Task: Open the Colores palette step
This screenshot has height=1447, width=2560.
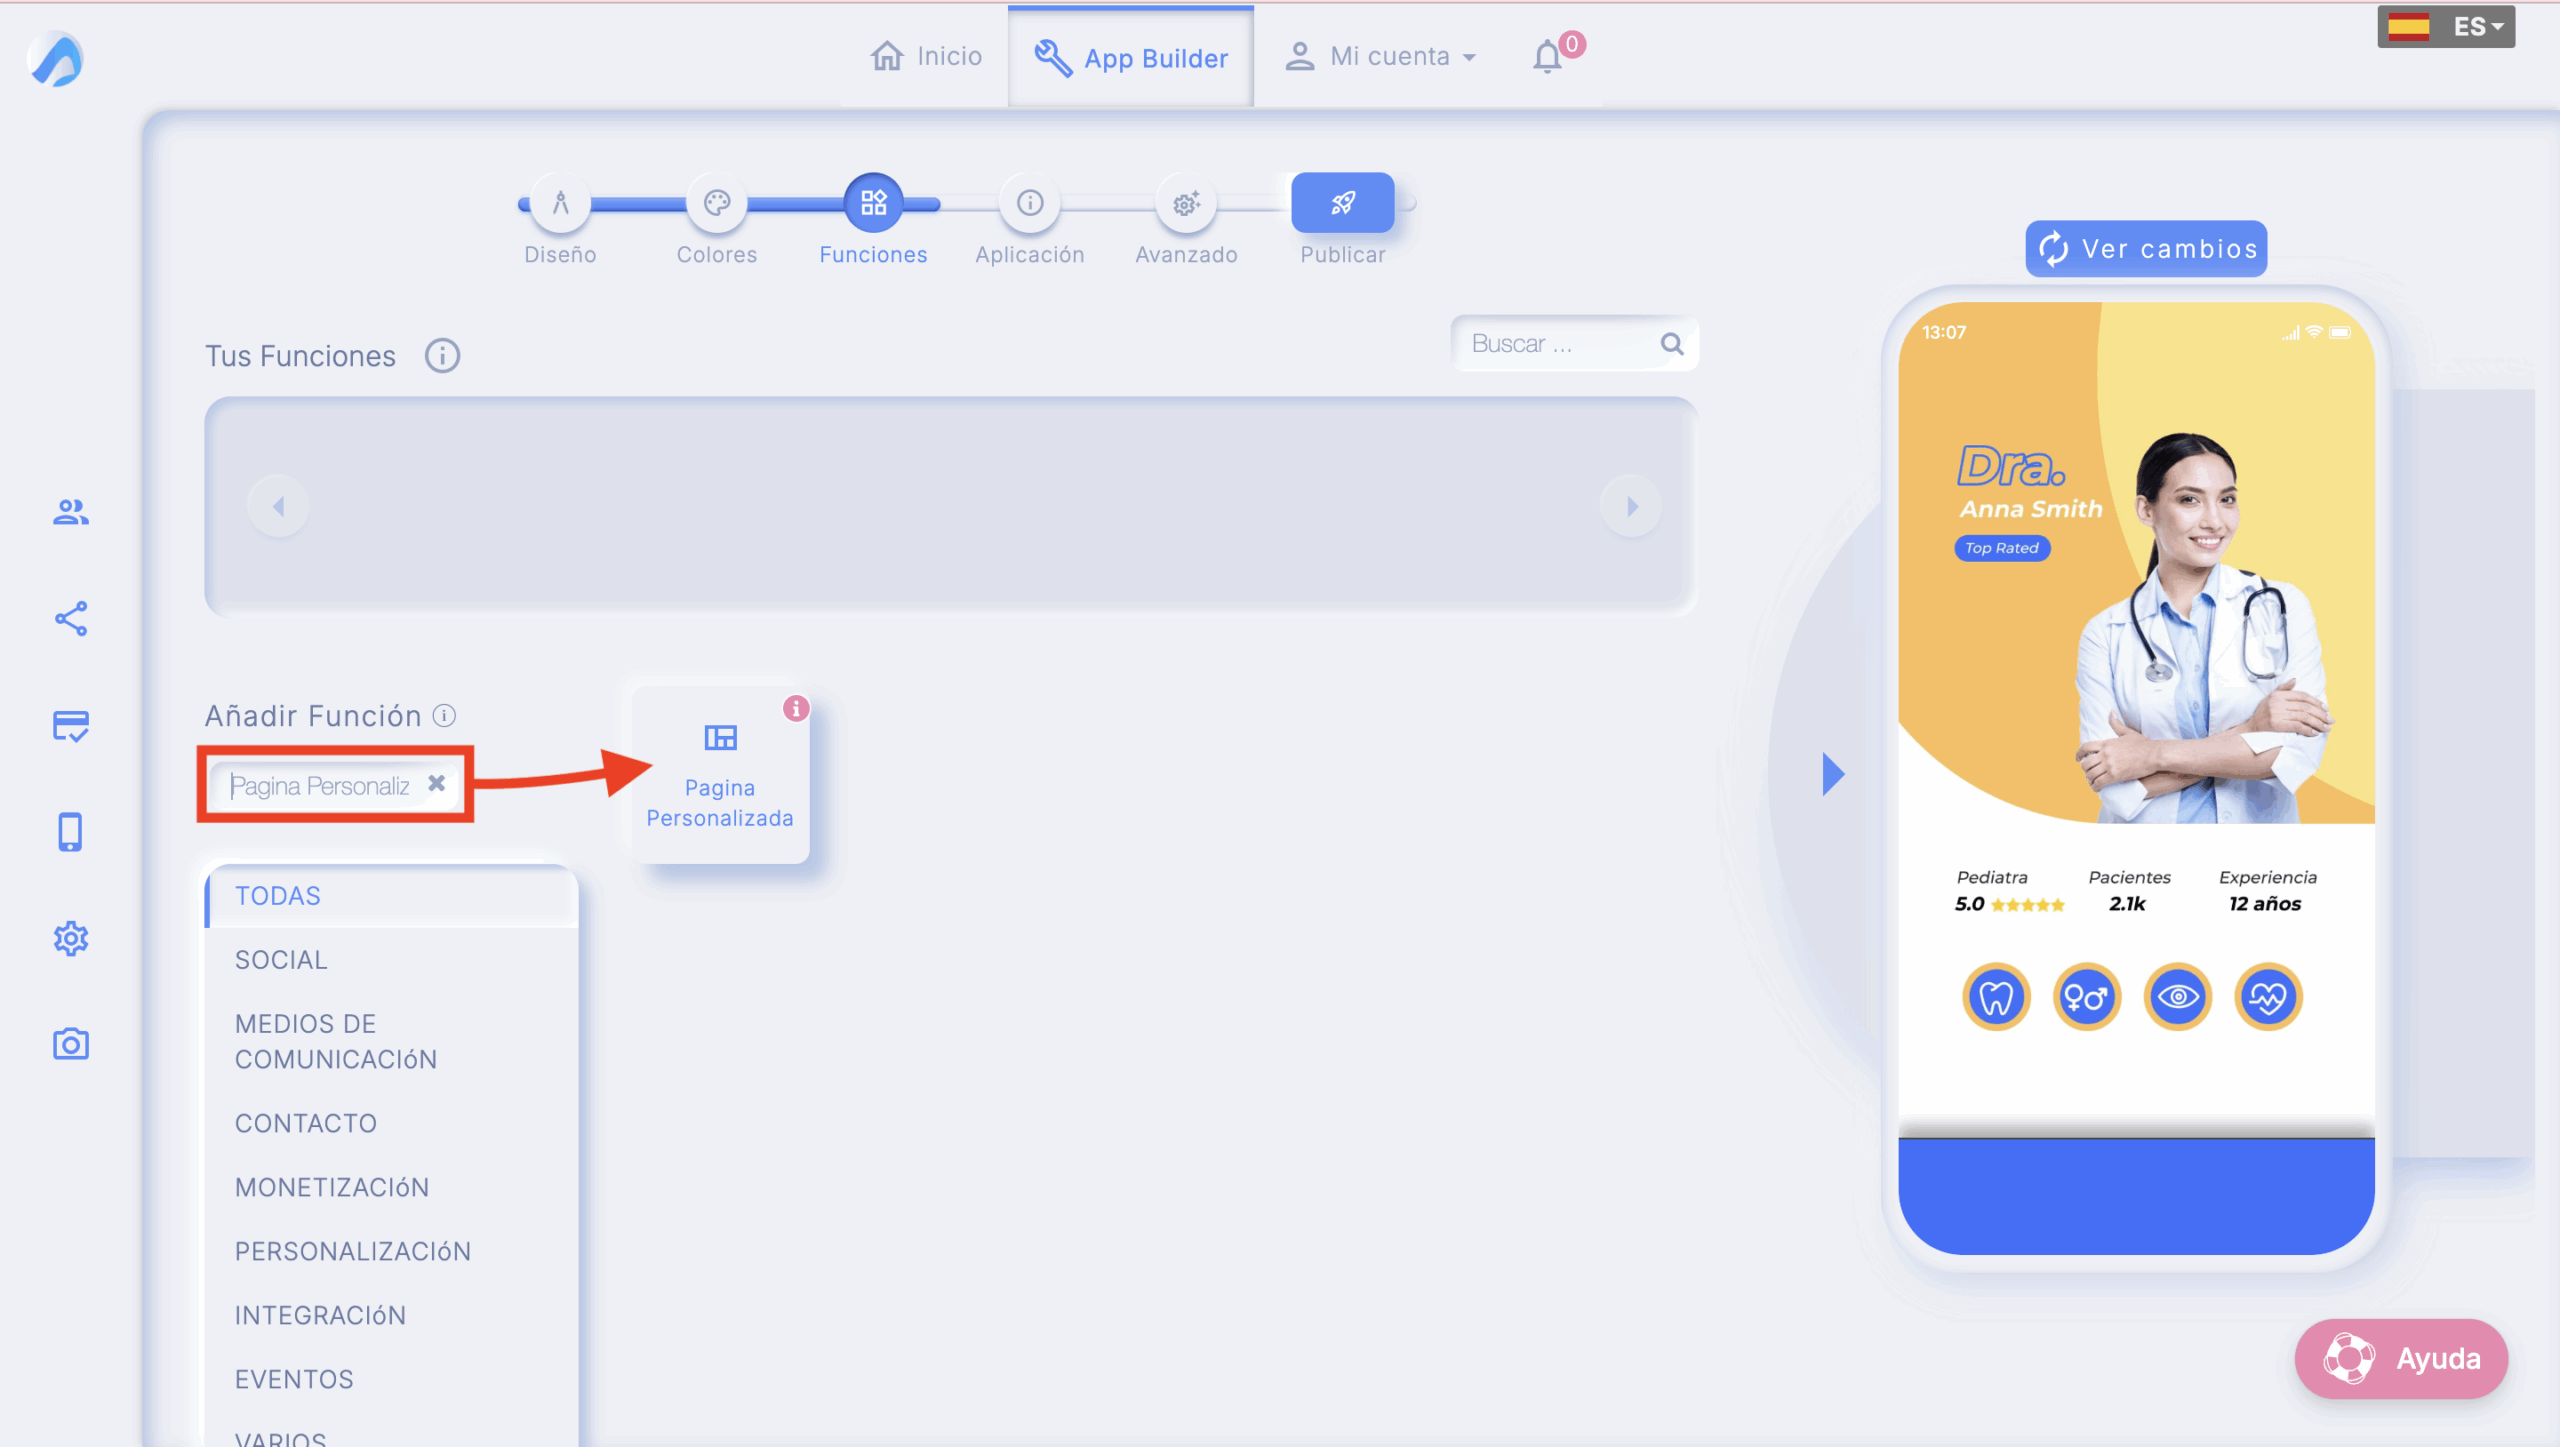Action: (x=716, y=204)
